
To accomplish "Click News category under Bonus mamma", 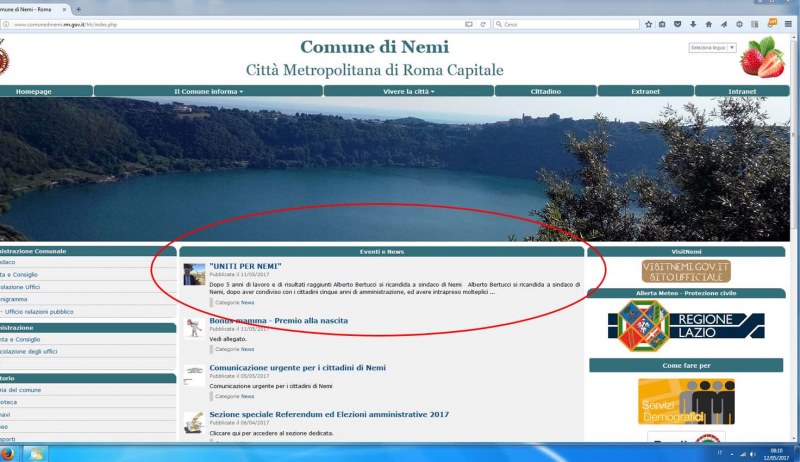I will coord(247,349).
